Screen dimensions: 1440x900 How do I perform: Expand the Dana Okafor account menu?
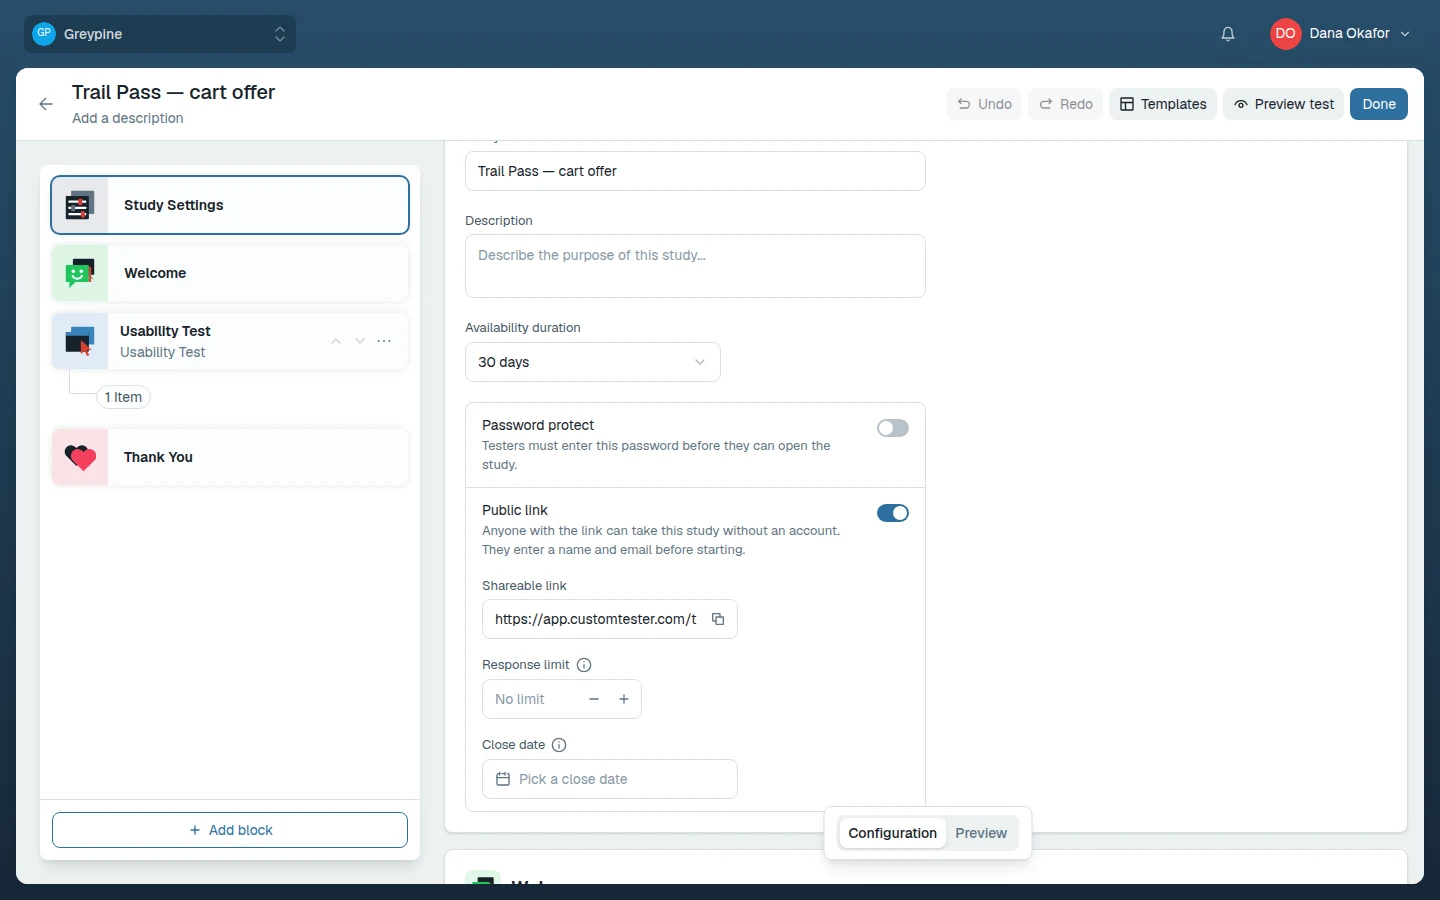click(1341, 33)
